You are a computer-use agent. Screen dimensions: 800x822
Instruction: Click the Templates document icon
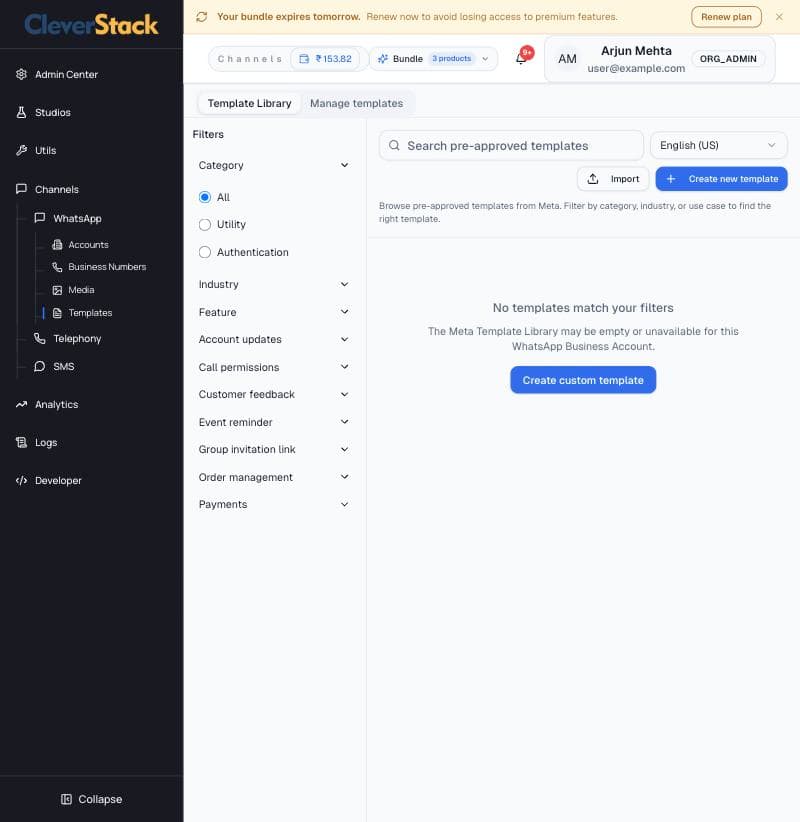57,313
